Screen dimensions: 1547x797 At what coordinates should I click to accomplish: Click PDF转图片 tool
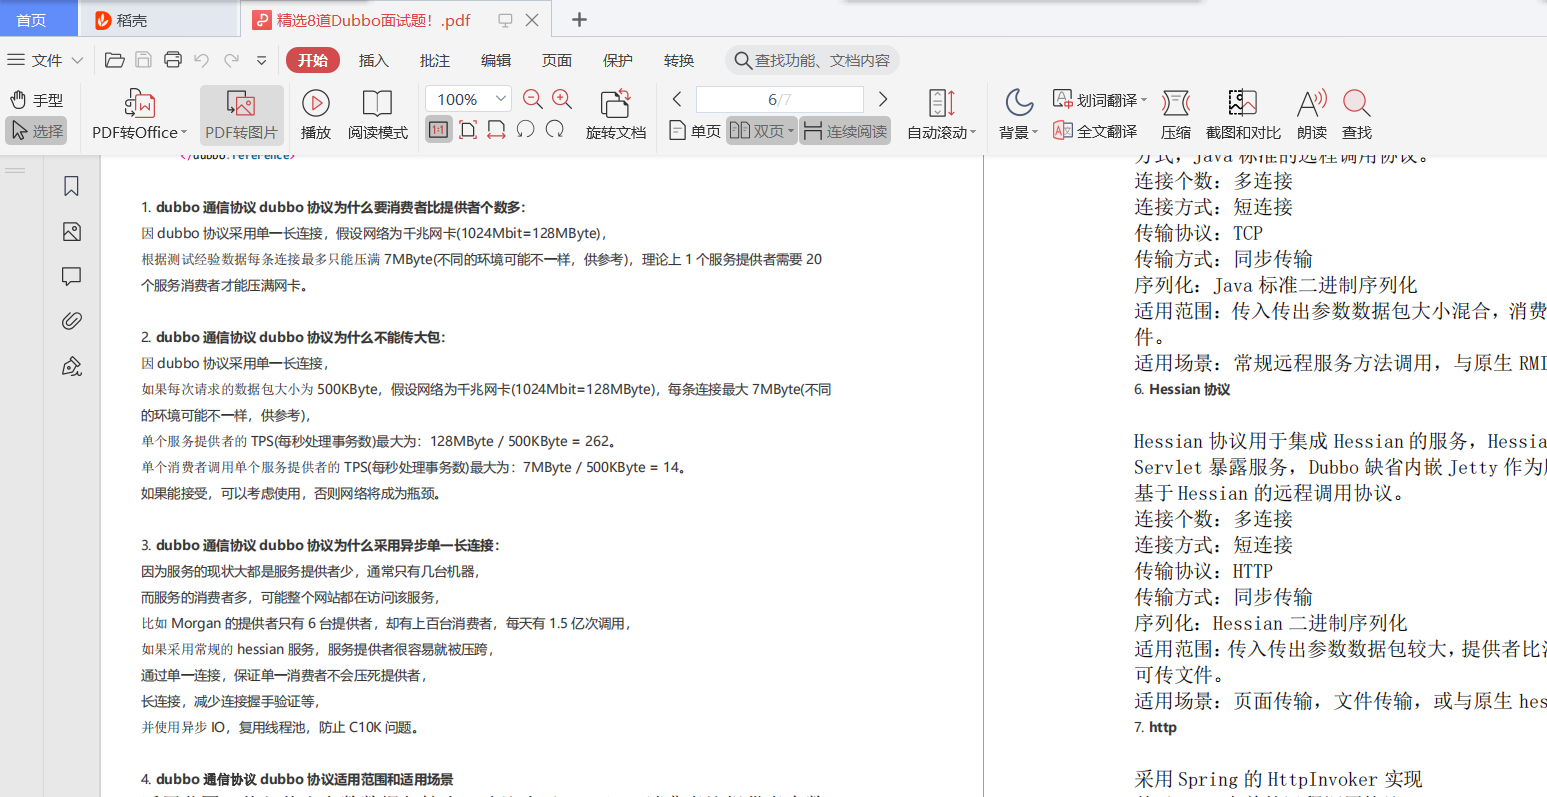241,114
